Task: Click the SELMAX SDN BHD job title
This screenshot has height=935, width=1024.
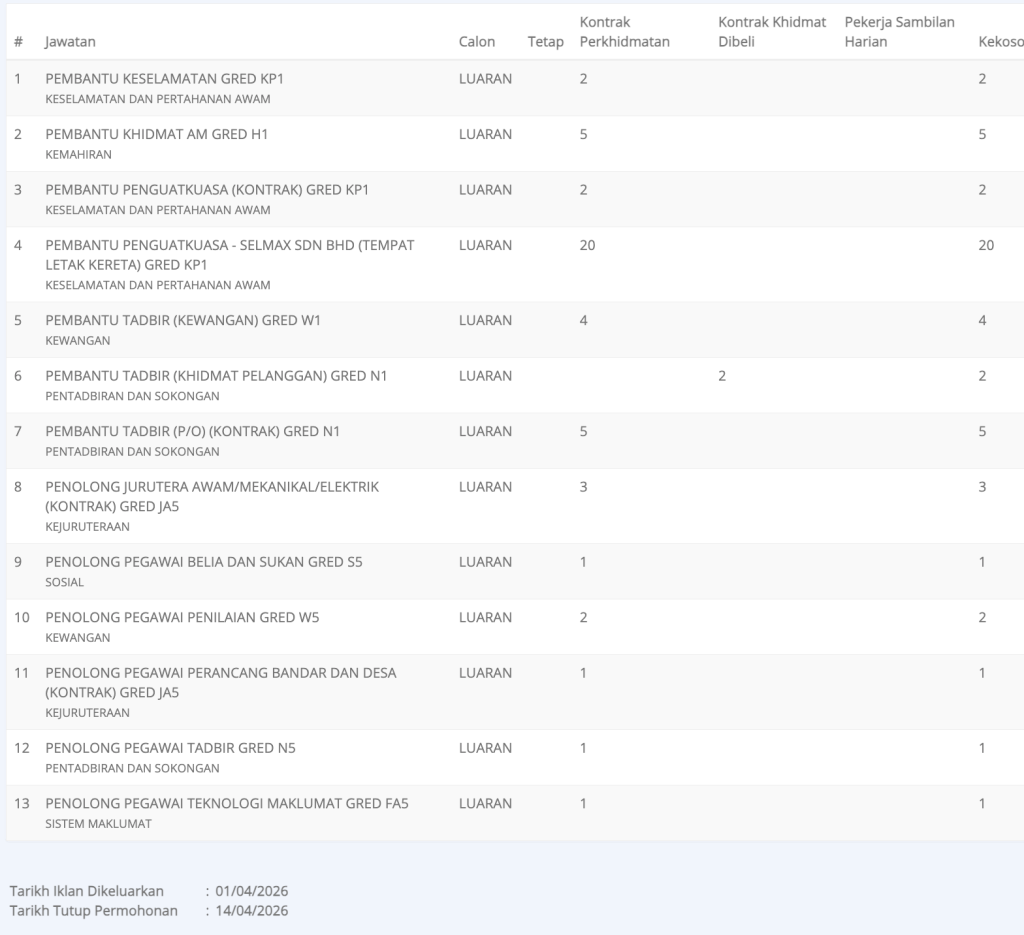Action: tap(229, 245)
